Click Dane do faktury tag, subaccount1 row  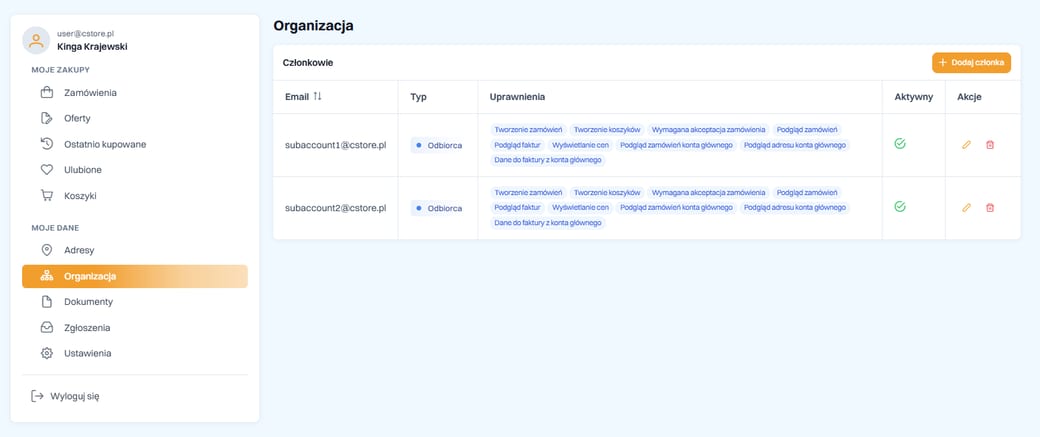(548, 160)
